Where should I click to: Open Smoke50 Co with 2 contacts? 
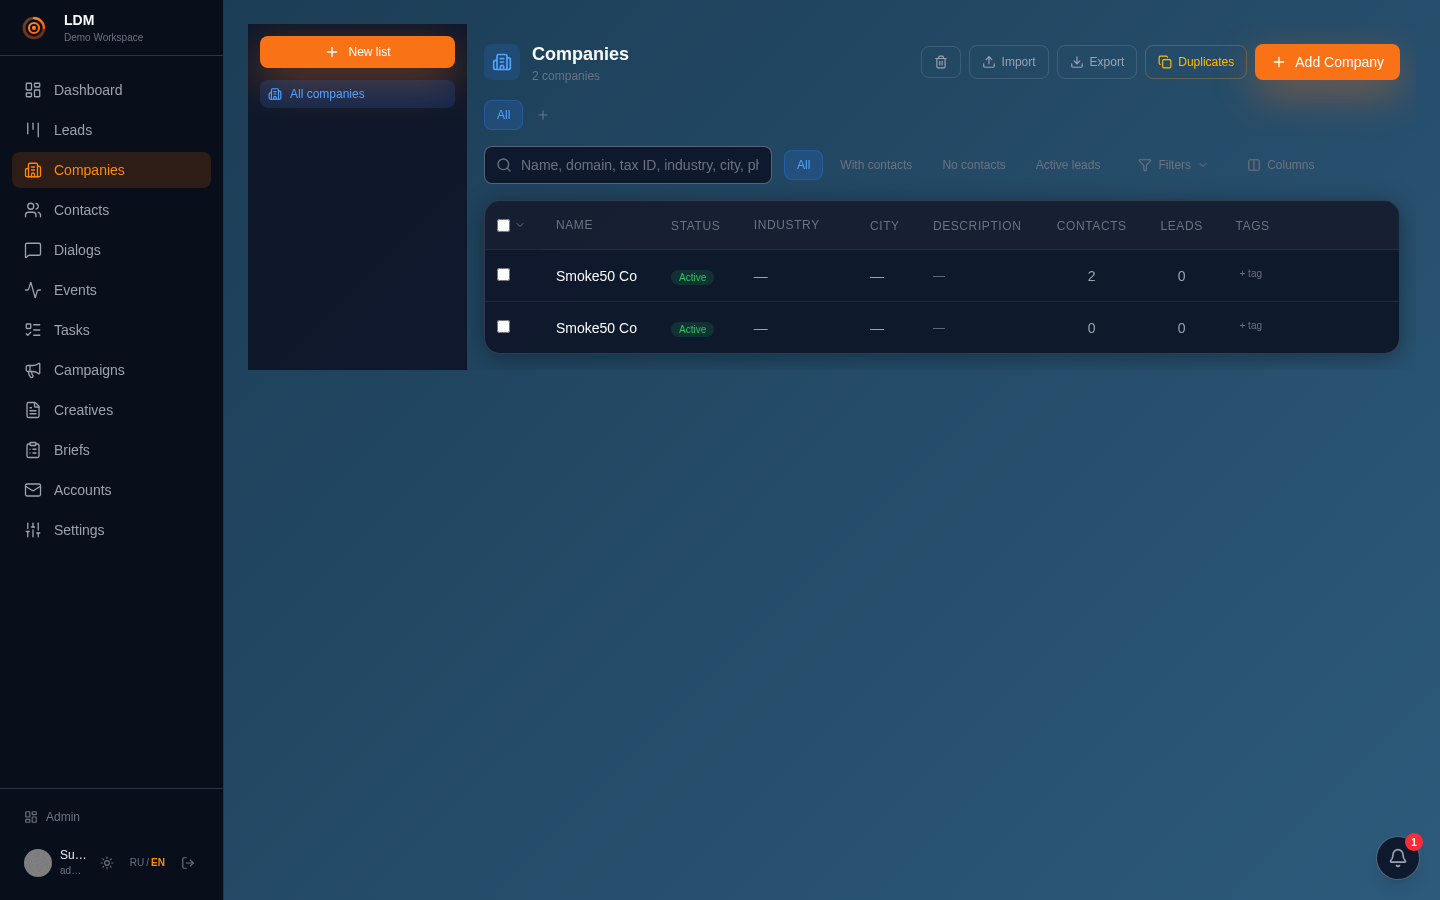596,276
